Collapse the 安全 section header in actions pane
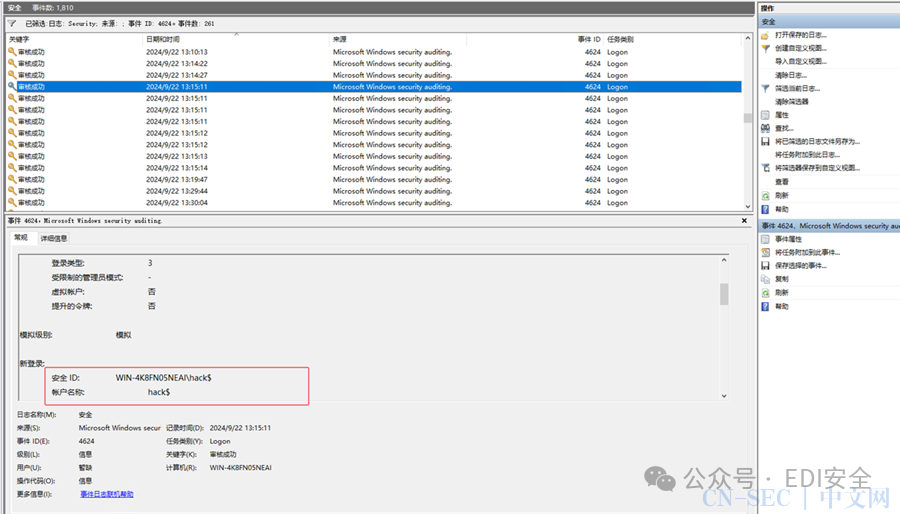The image size is (900, 514). [x=829, y=22]
